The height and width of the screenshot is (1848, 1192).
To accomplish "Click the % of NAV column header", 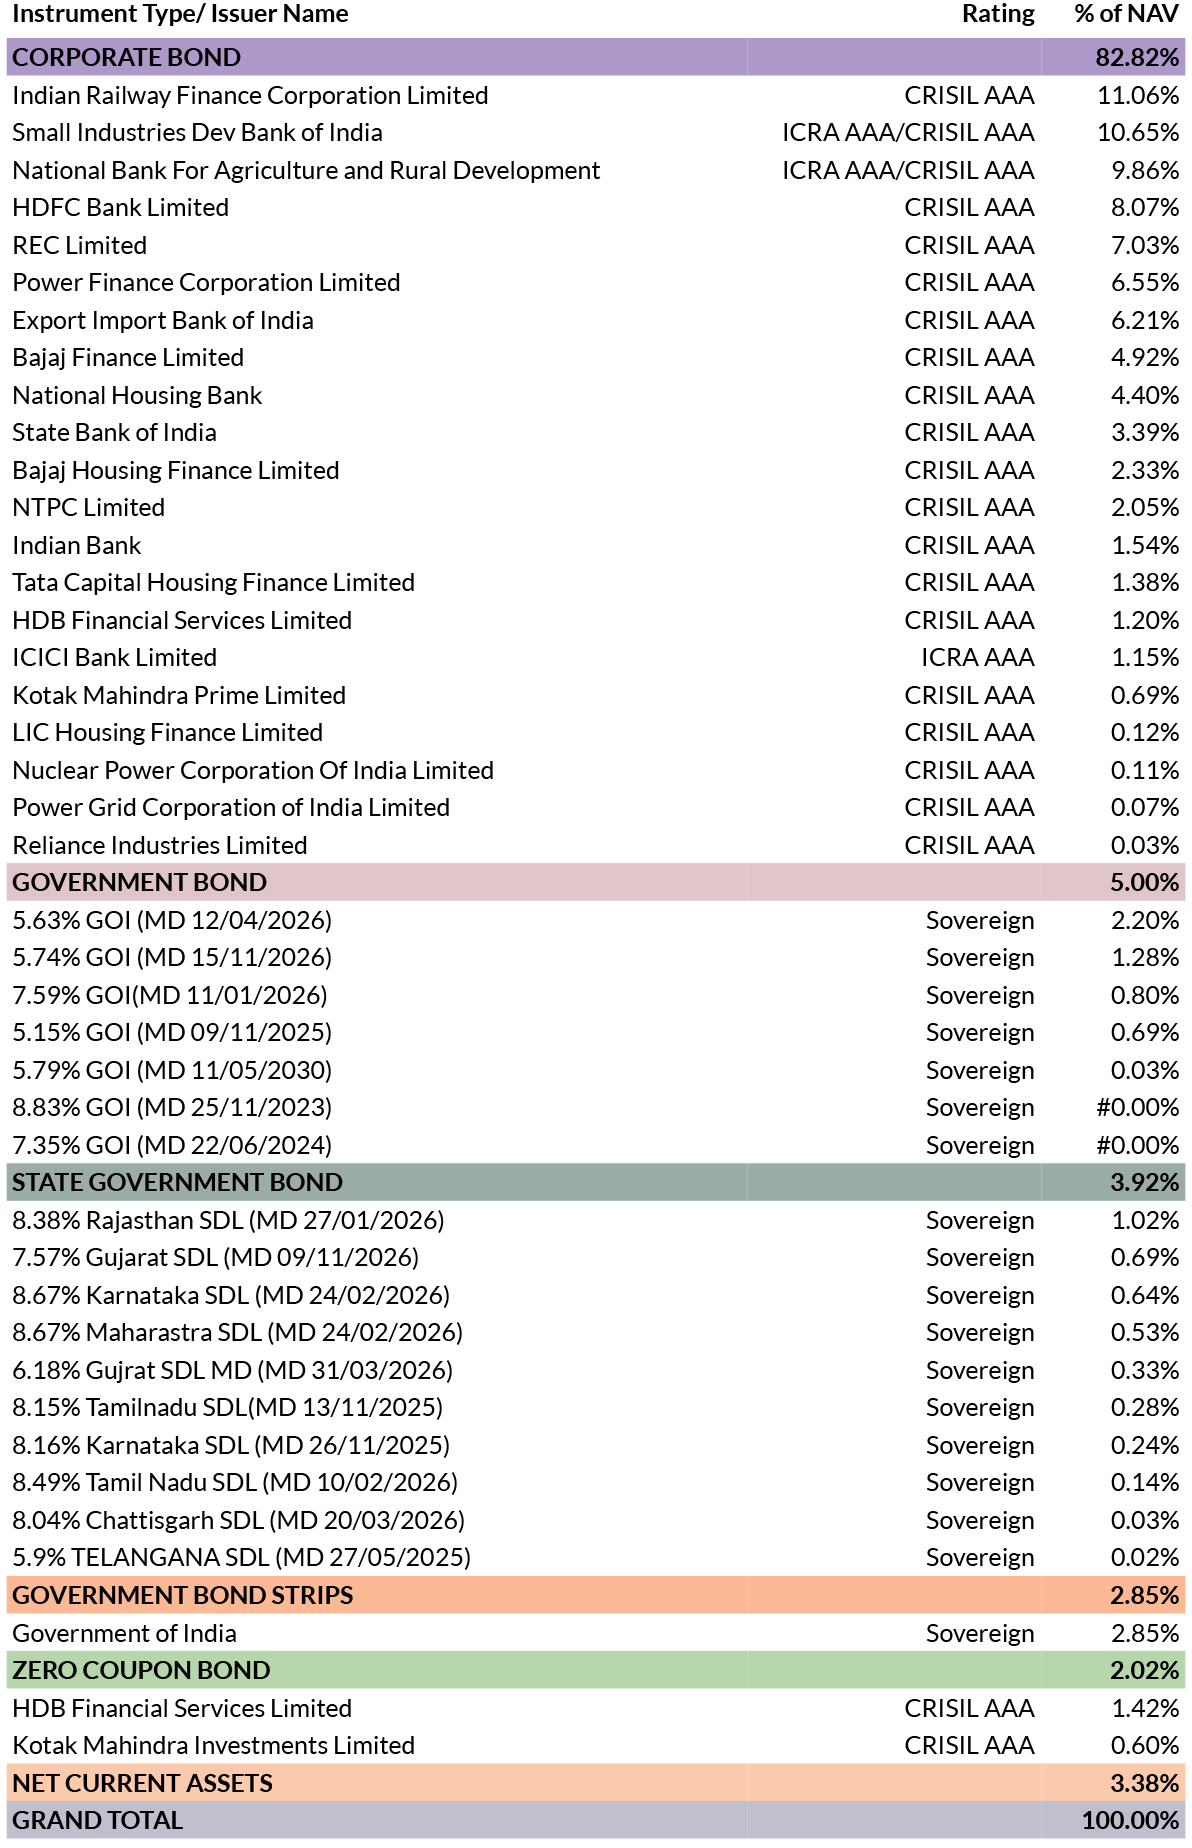I will click(1126, 14).
